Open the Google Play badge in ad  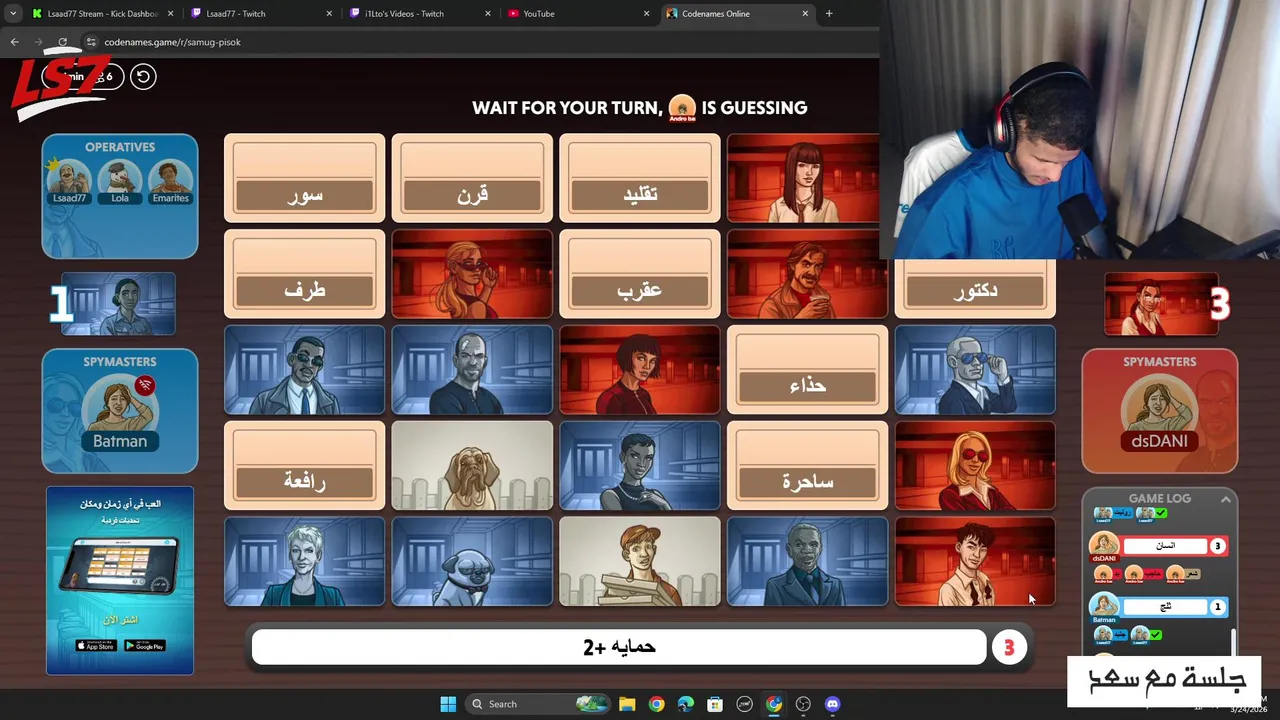(x=144, y=646)
